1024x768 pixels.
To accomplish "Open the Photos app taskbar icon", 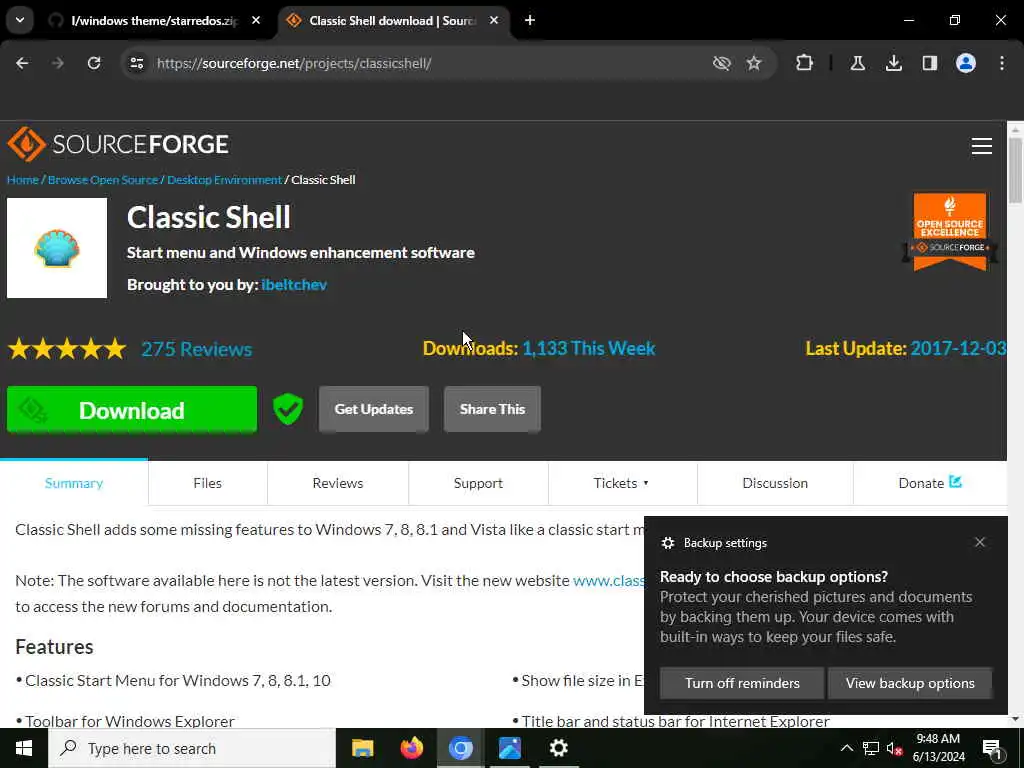I will click(509, 748).
